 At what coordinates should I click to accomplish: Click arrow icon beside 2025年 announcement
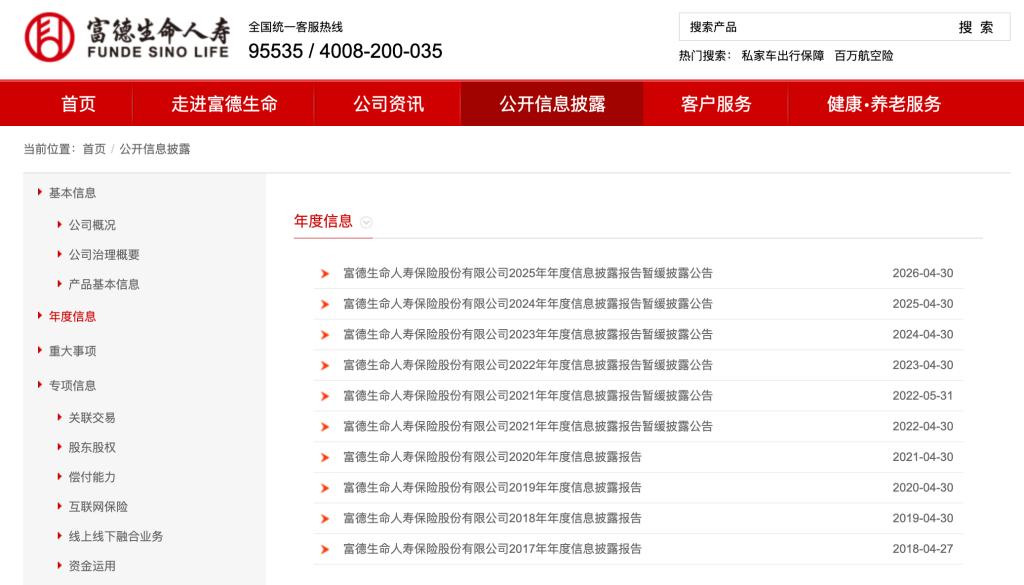(x=325, y=274)
